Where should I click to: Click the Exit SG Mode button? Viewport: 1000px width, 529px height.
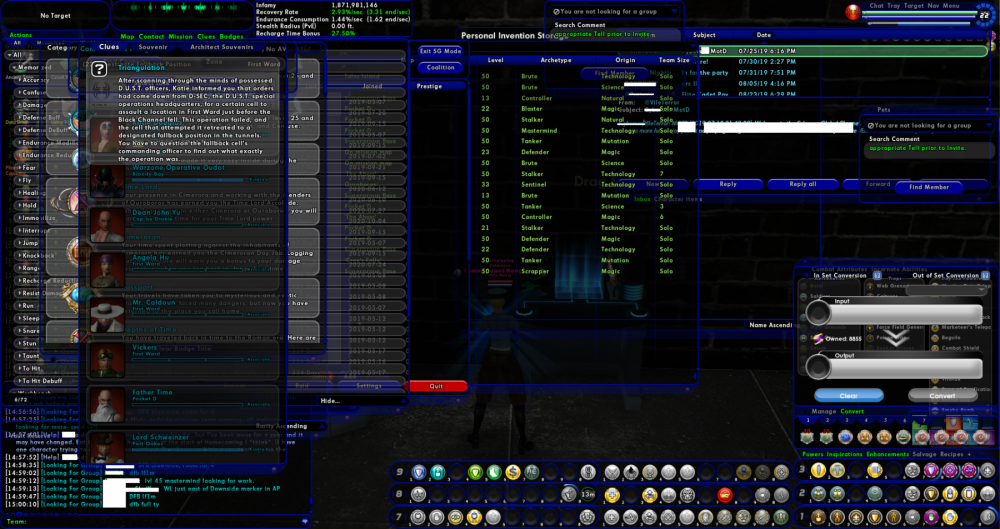pos(440,51)
